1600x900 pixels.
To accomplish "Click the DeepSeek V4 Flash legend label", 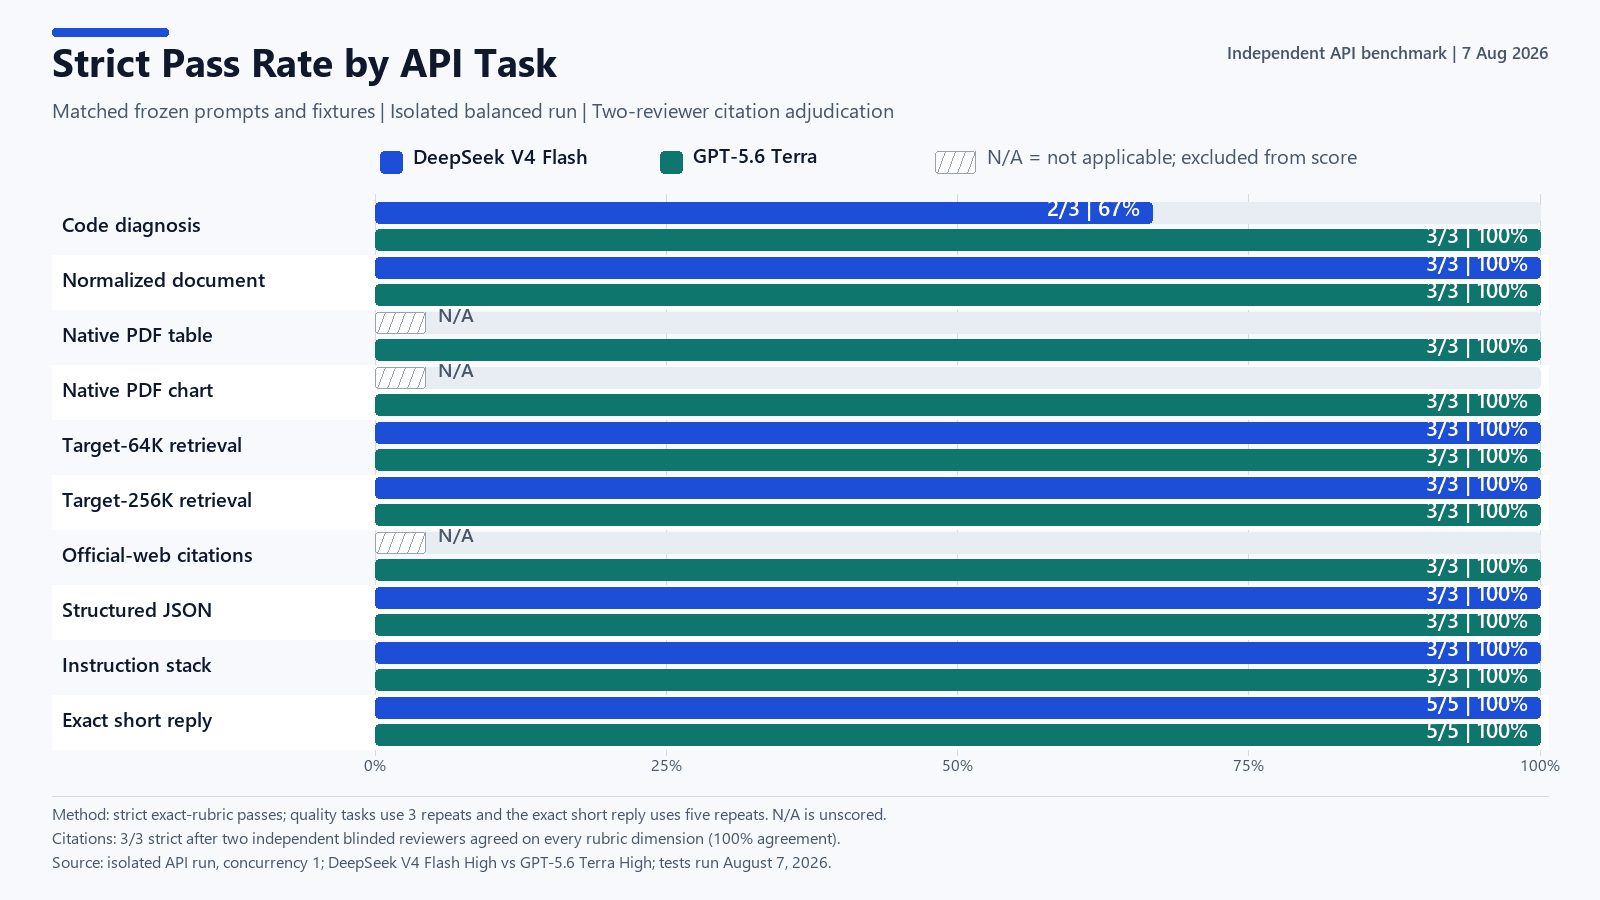I will tap(500, 157).
